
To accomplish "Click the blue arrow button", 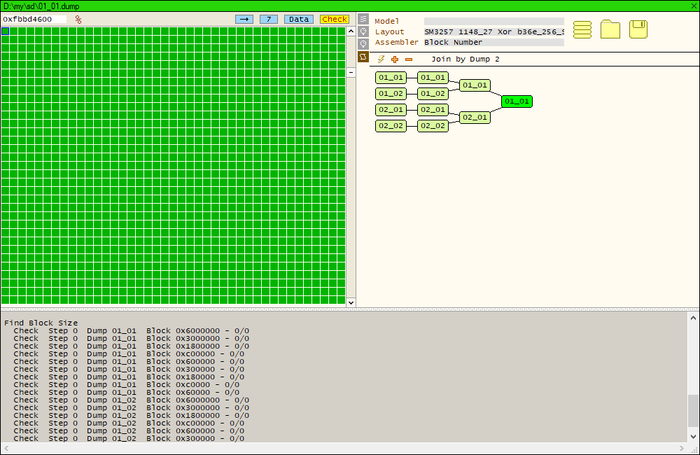I will (244, 19).
